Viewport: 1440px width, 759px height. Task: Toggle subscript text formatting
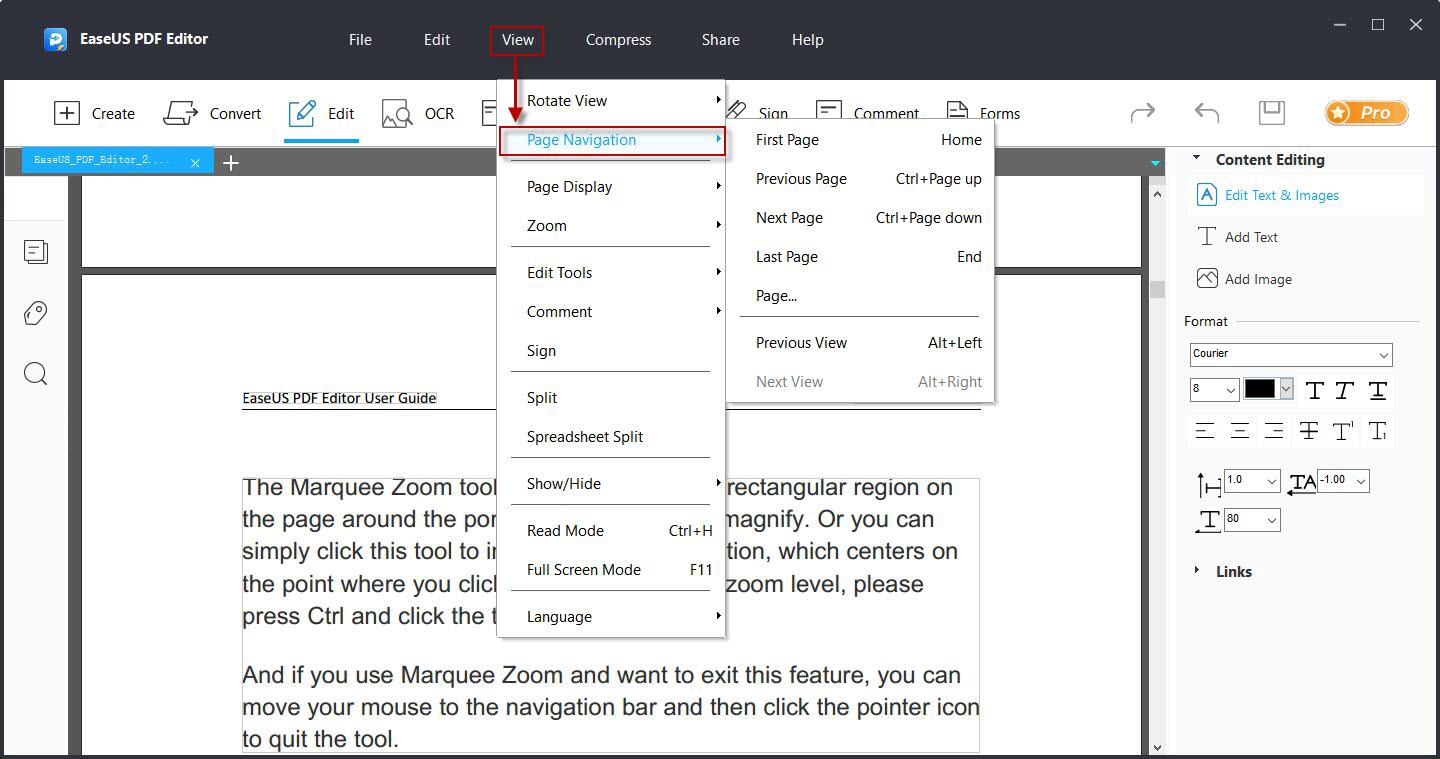coord(1377,431)
